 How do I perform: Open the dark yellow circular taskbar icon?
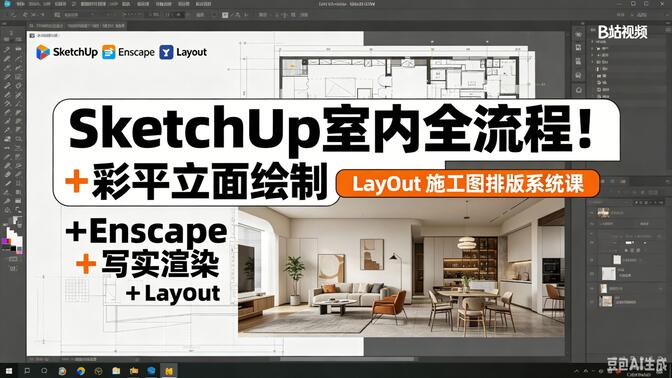tap(98, 371)
